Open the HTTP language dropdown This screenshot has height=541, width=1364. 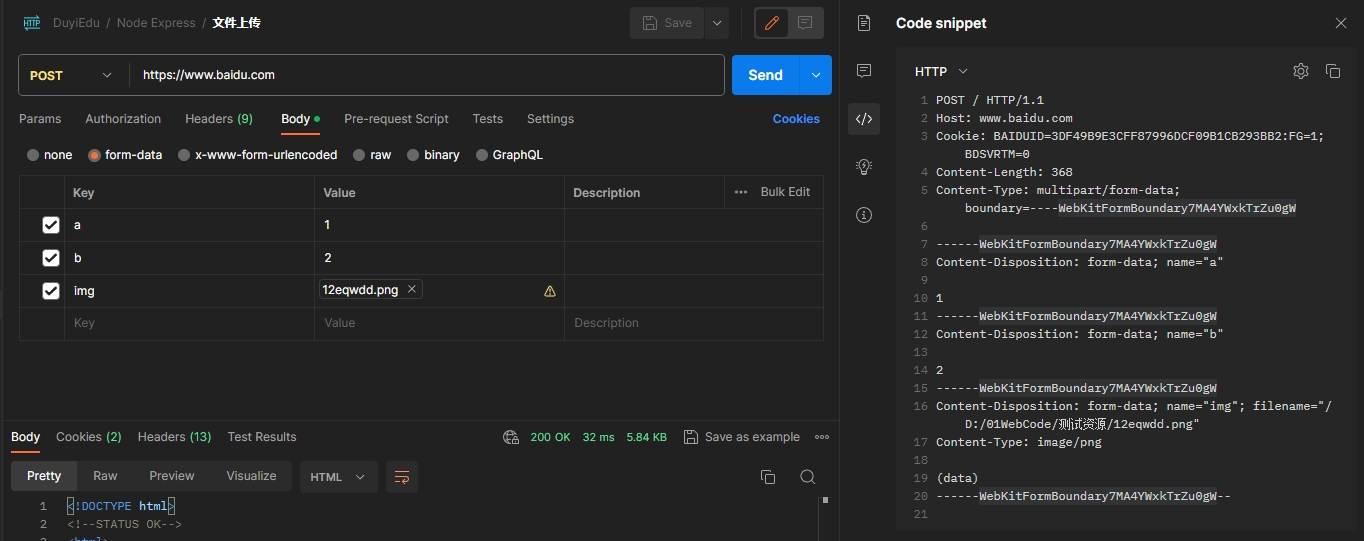pos(941,71)
